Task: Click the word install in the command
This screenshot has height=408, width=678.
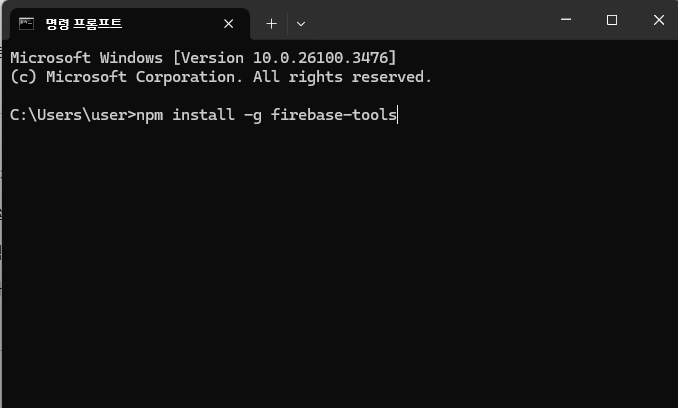Action: pyautogui.click(x=203, y=115)
